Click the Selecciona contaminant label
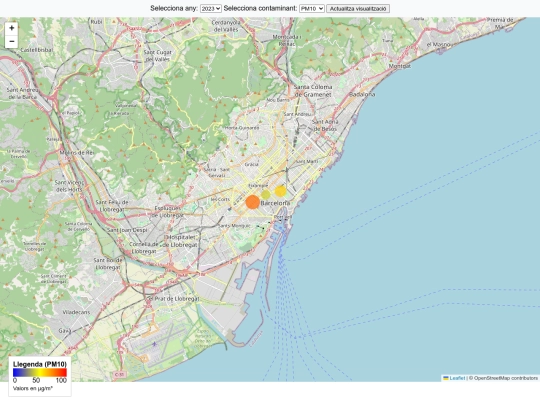This screenshot has width=540, height=405. [260, 9]
